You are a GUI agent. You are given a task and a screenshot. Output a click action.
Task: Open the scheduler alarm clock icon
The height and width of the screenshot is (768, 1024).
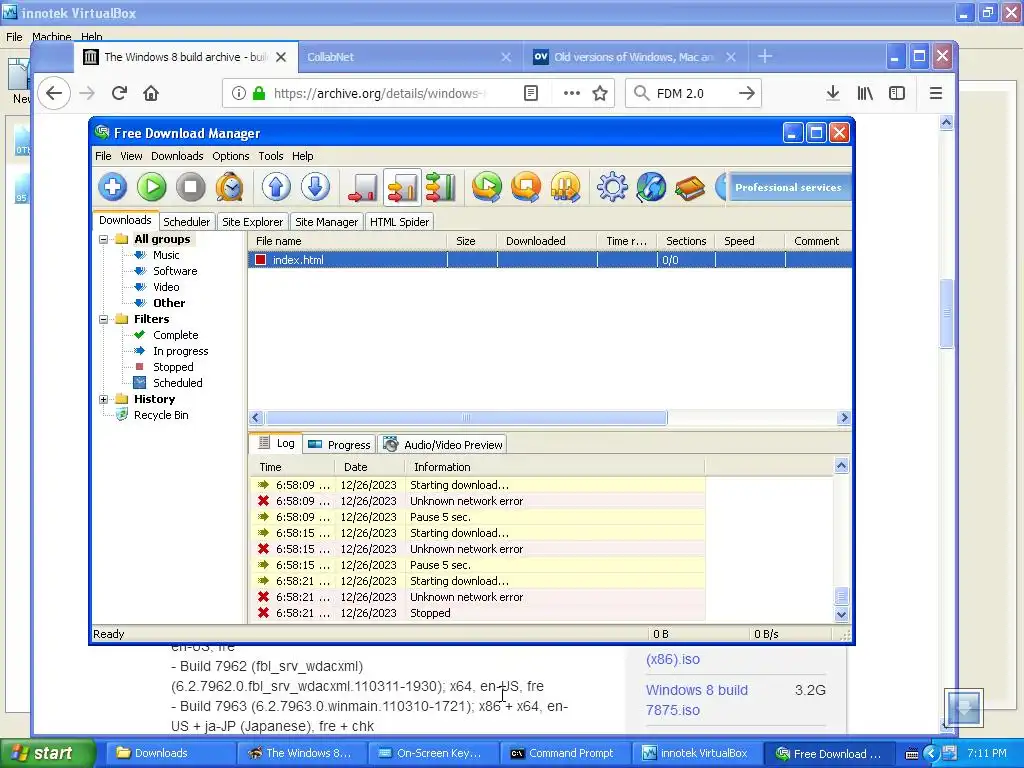230,187
